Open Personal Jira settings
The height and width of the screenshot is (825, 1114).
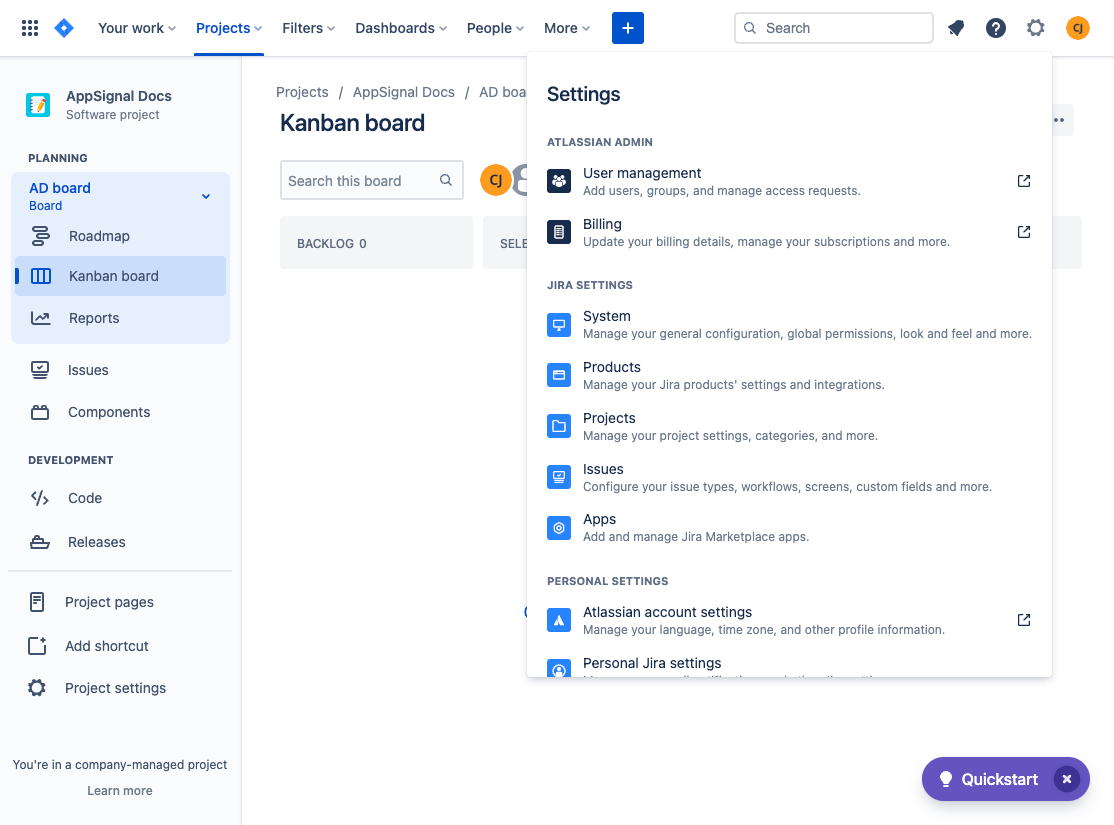point(789,667)
